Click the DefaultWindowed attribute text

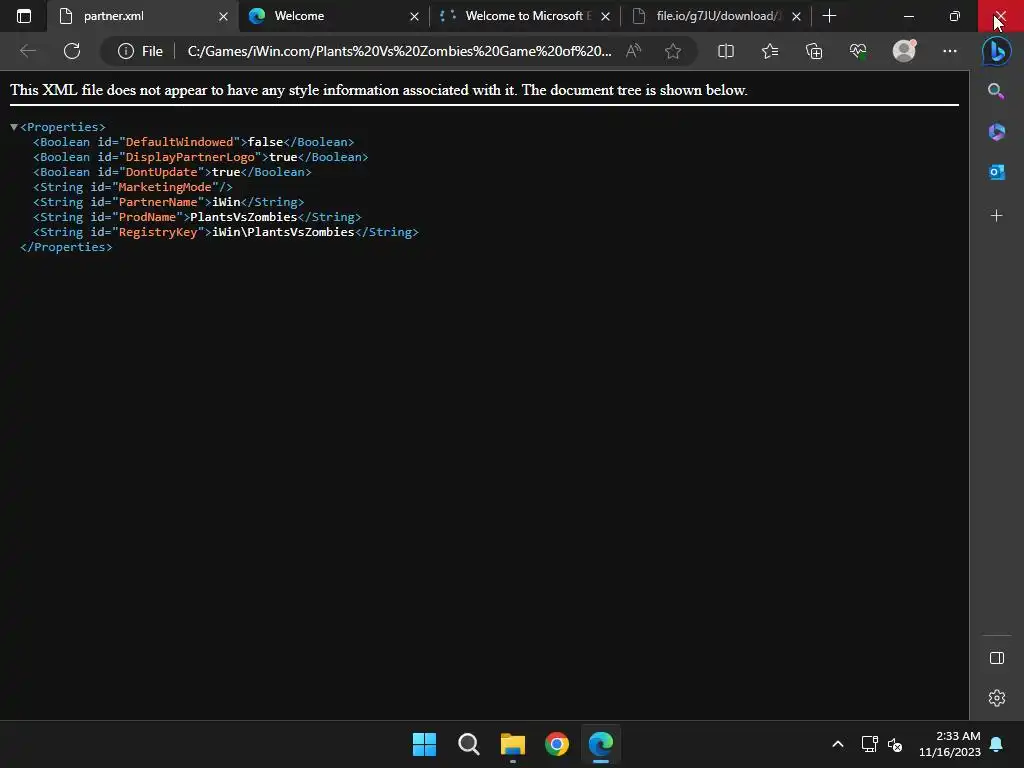coord(179,142)
